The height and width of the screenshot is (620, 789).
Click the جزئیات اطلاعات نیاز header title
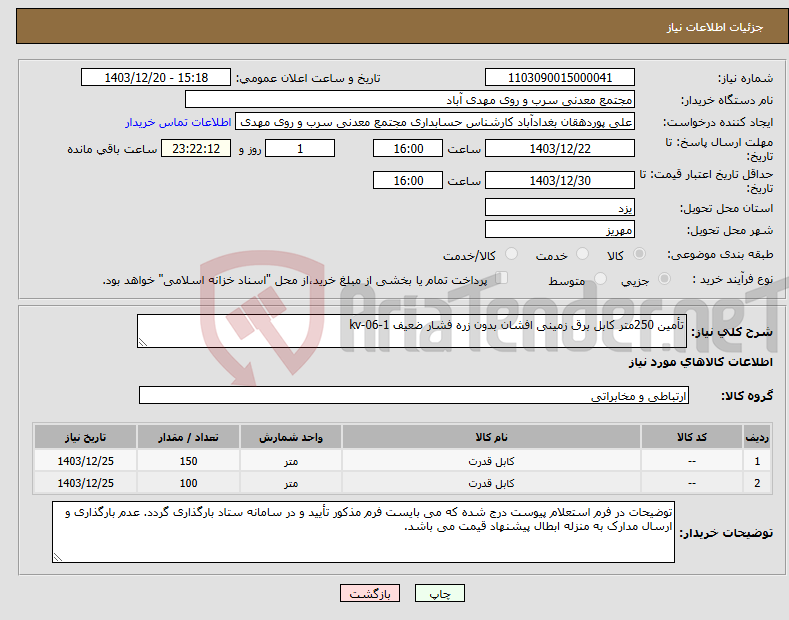tap(715, 27)
